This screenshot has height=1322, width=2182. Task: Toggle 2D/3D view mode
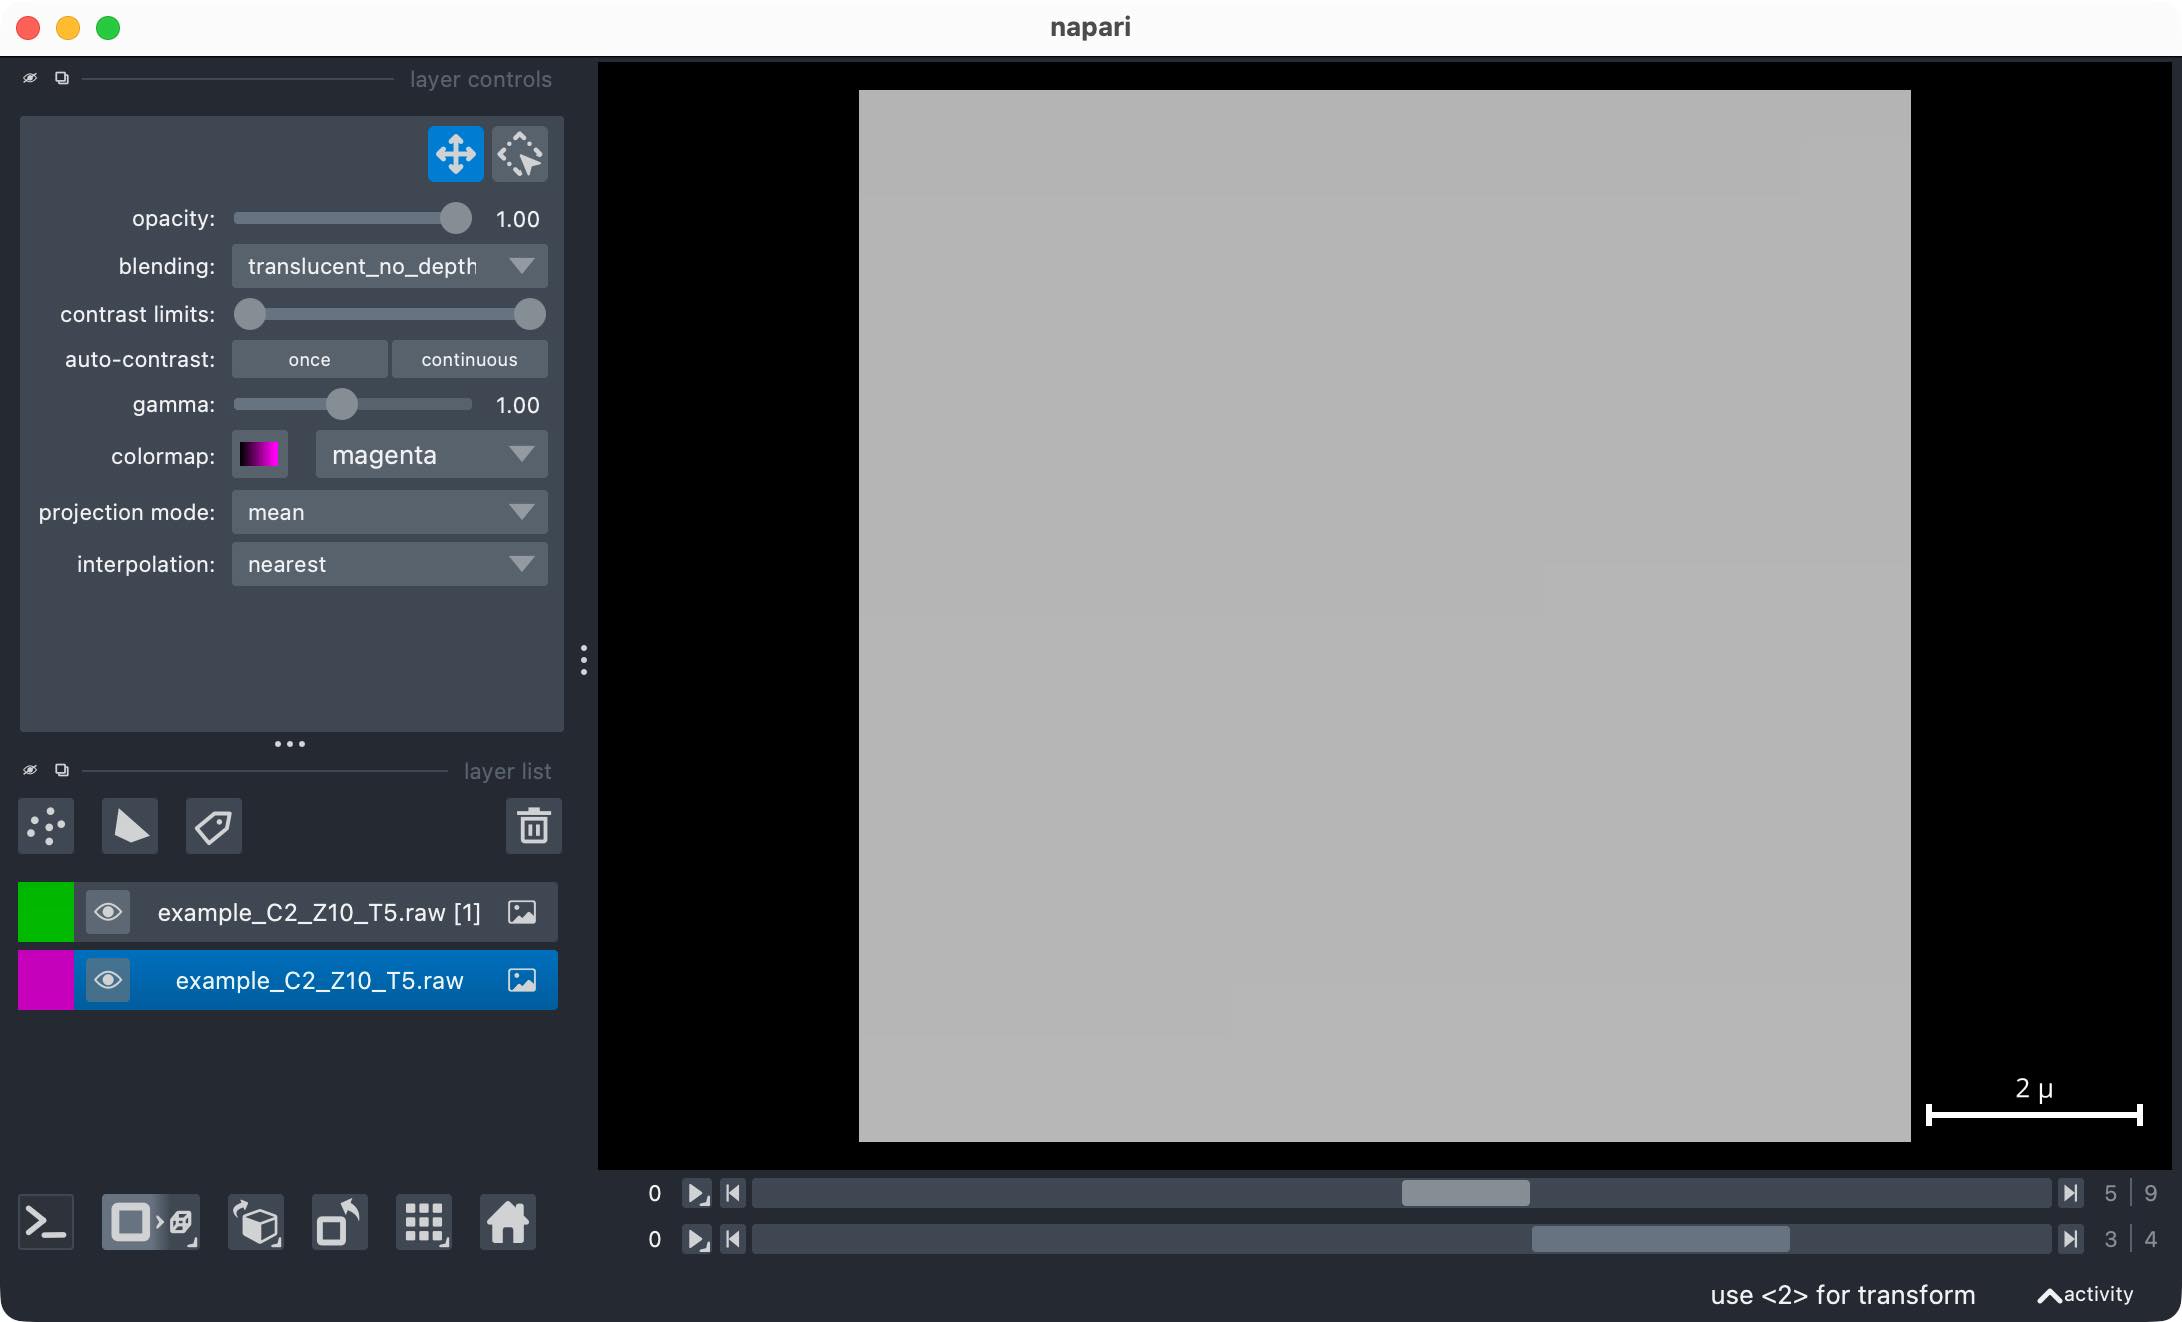pos(151,1222)
